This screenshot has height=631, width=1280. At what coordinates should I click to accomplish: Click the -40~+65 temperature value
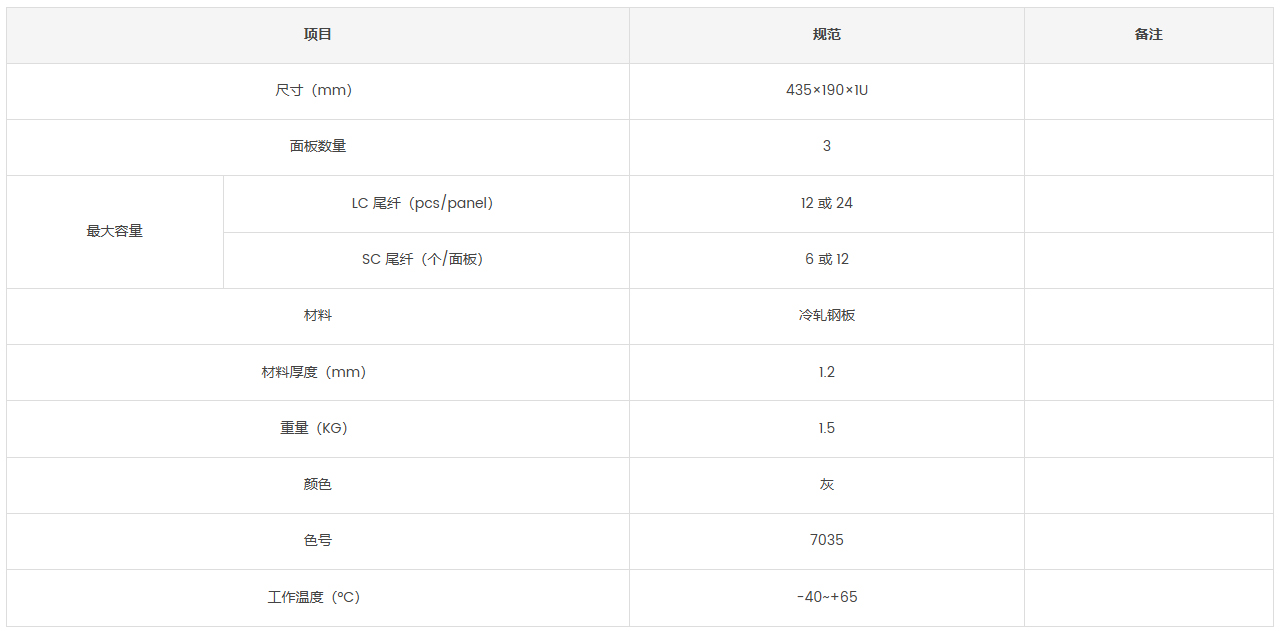[827, 598]
